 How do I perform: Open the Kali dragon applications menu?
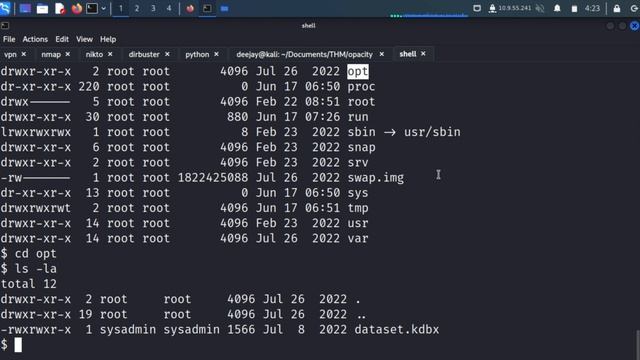(5, 8)
